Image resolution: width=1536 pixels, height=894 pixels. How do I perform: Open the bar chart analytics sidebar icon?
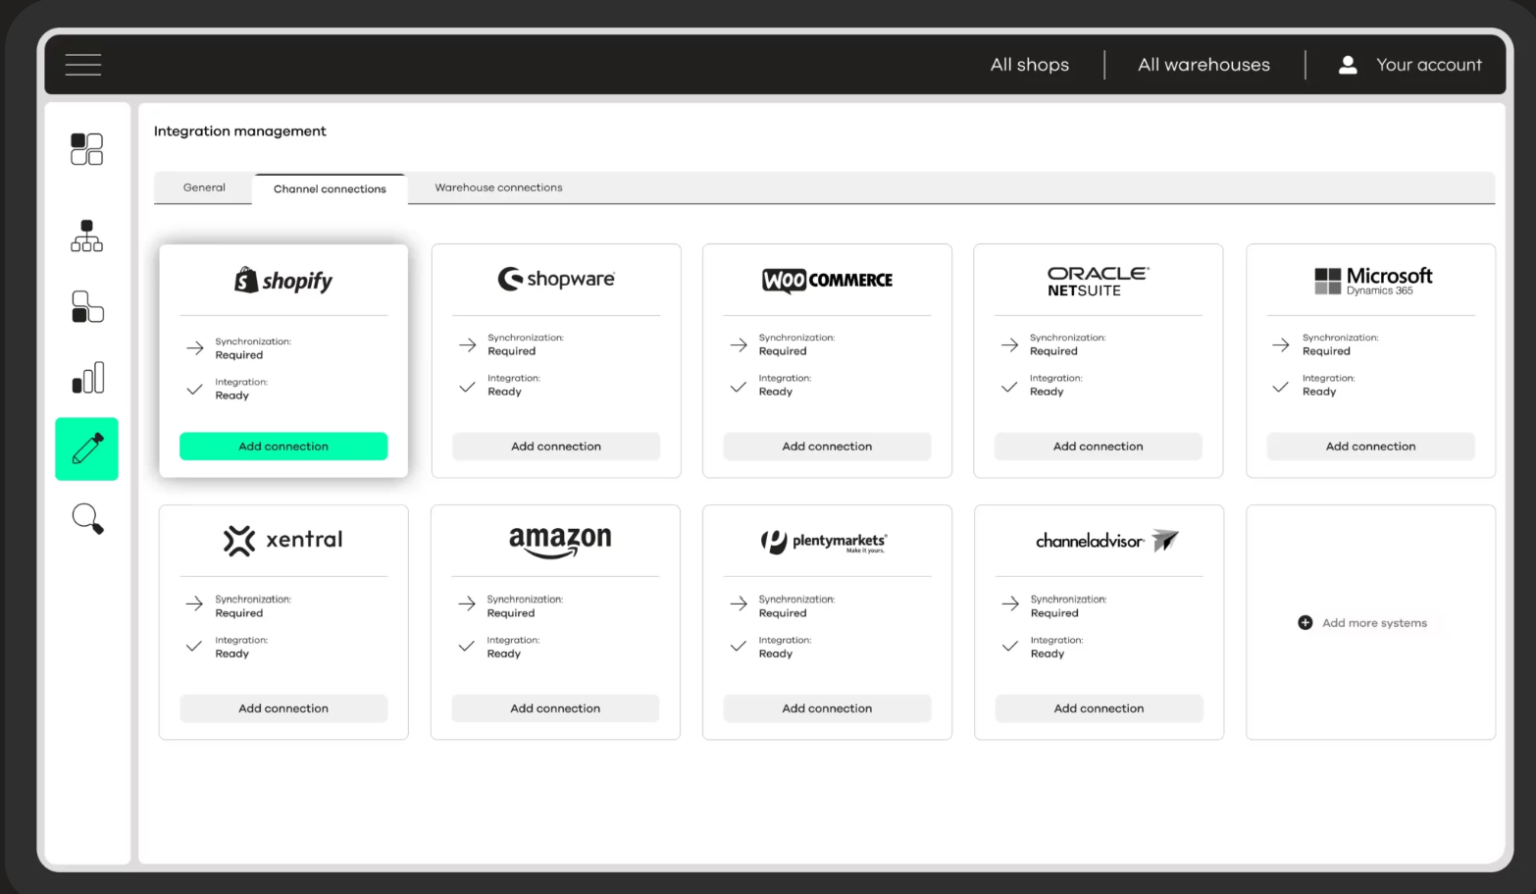88,378
